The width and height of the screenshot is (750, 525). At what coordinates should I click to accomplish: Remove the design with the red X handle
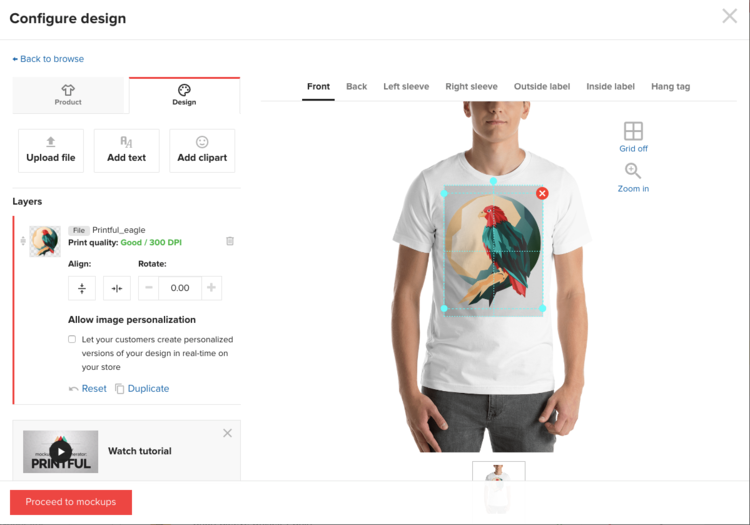tap(542, 193)
